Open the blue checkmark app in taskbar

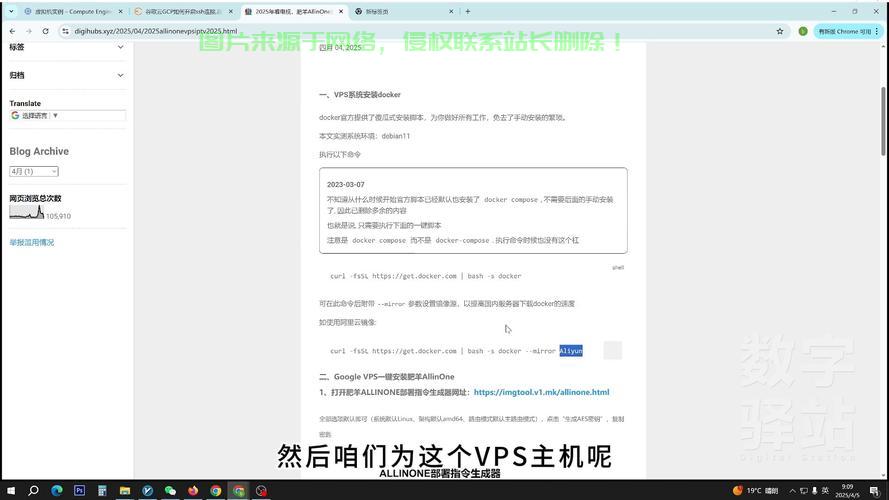click(x=147, y=490)
